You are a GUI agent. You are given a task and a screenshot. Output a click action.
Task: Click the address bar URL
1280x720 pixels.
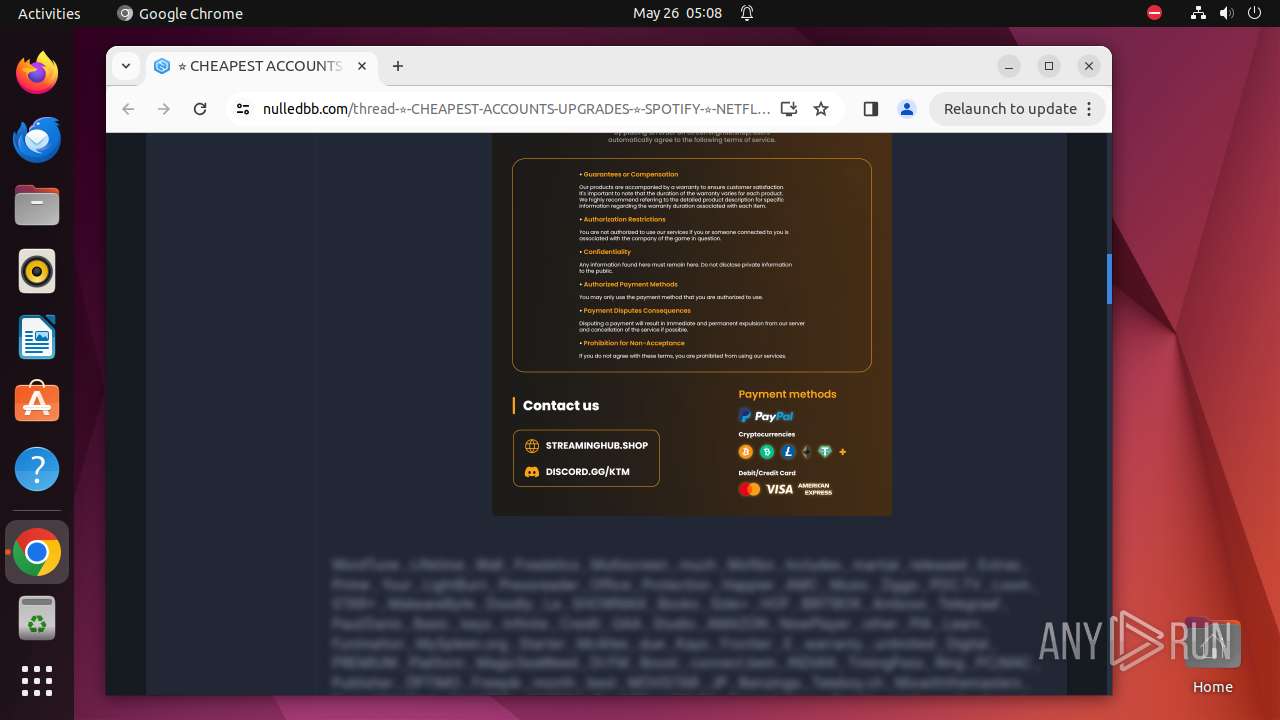point(517,109)
